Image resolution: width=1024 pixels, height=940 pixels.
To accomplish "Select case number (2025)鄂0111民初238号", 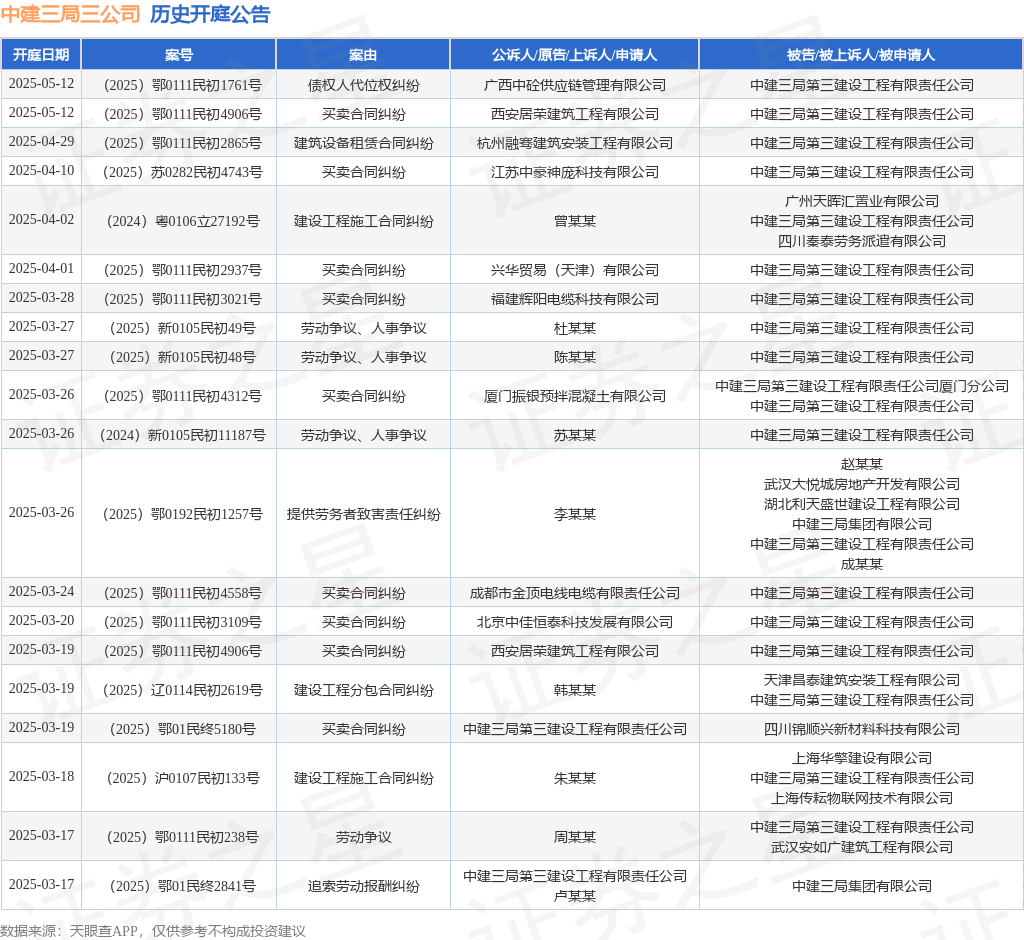I will [x=179, y=837].
